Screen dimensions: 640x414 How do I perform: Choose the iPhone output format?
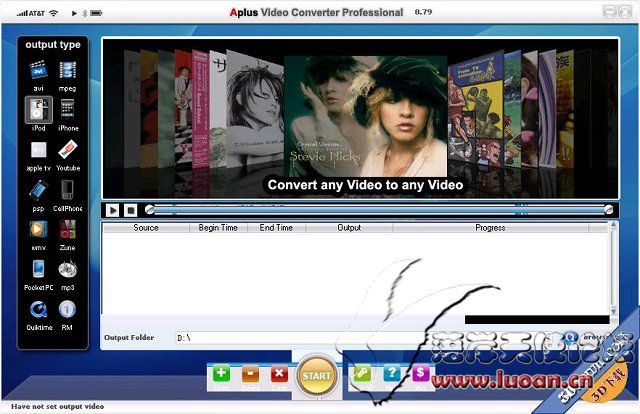(x=67, y=110)
